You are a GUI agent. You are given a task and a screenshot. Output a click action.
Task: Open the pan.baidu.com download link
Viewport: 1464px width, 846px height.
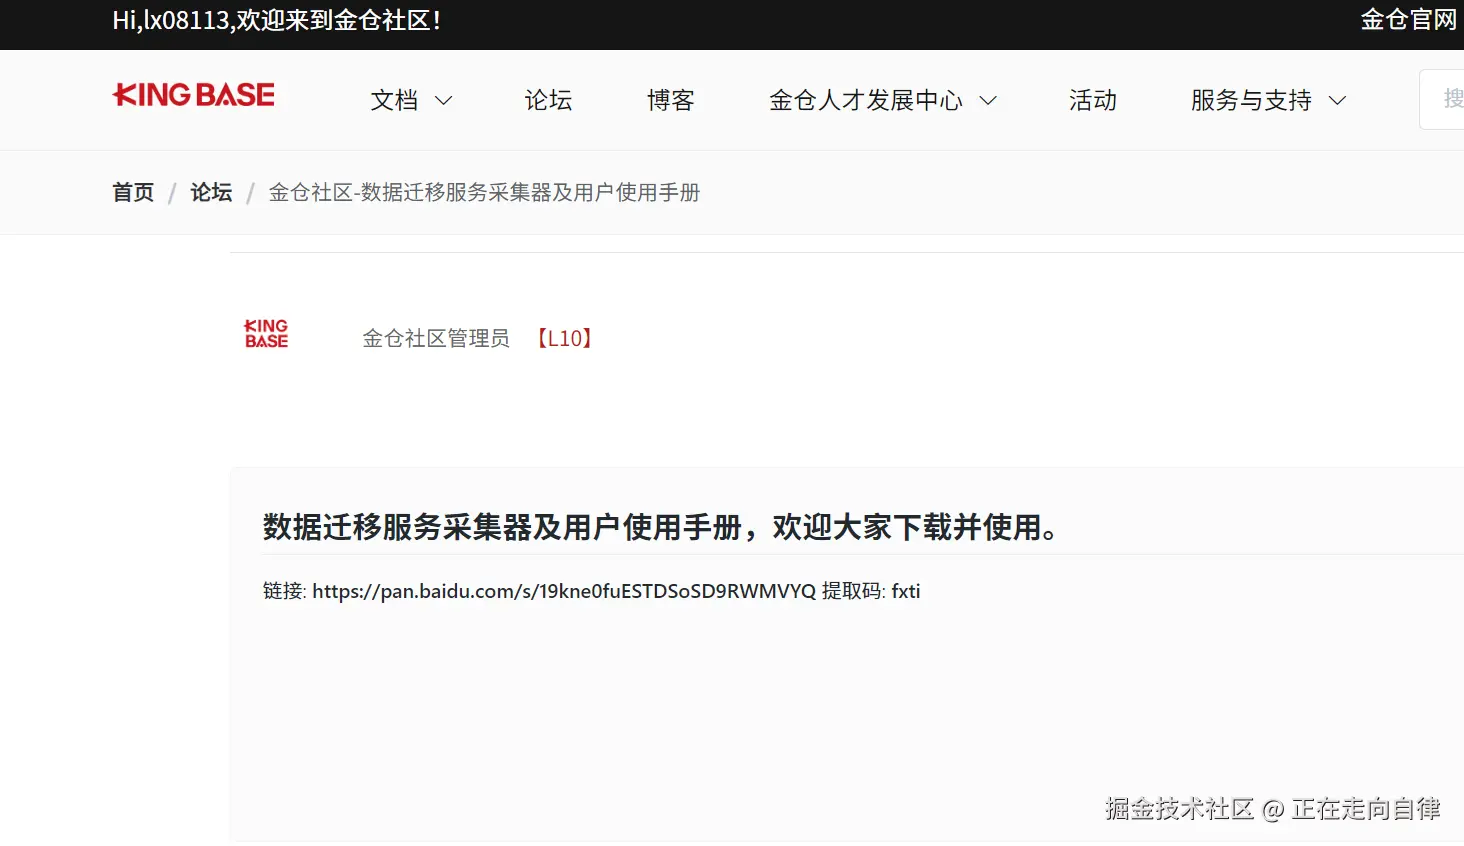(564, 591)
